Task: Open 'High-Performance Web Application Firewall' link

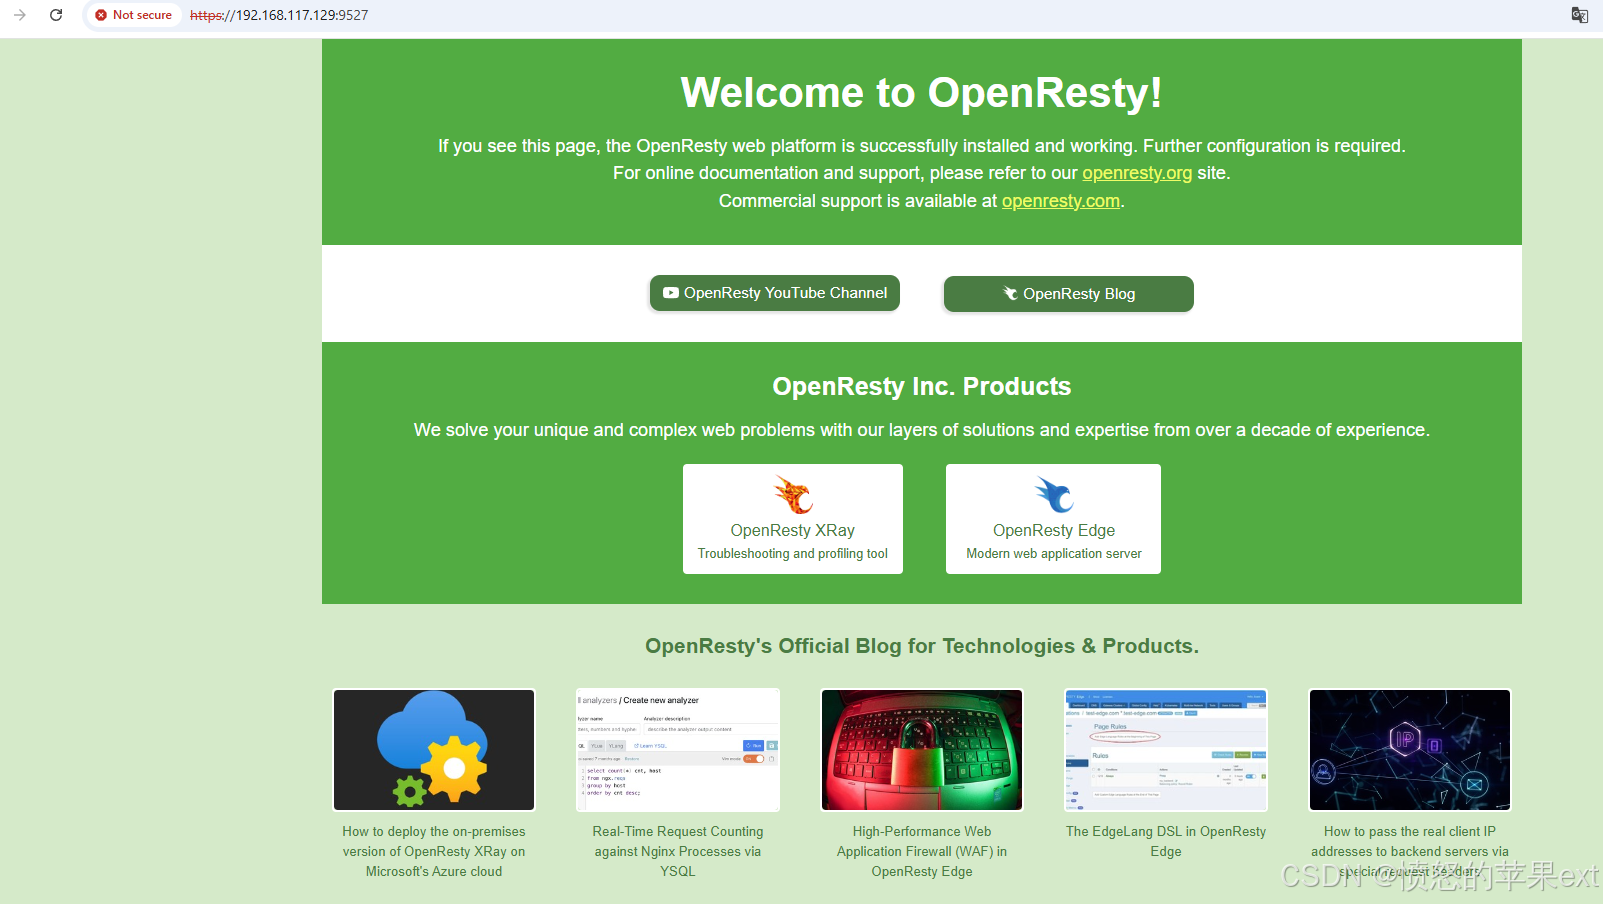Action: click(922, 851)
